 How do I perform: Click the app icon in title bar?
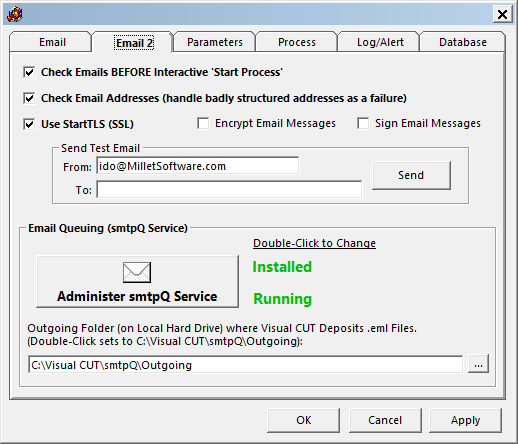click(x=15, y=14)
